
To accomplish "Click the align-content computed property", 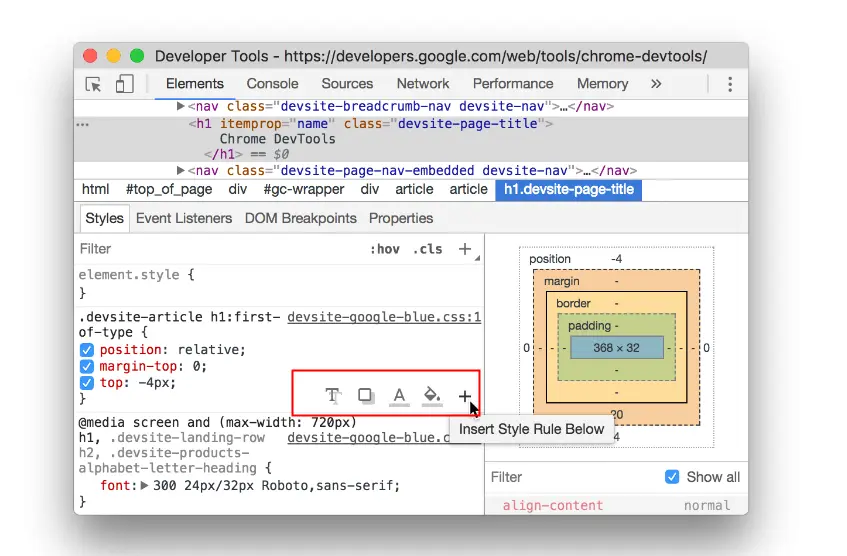I will pos(553,506).
